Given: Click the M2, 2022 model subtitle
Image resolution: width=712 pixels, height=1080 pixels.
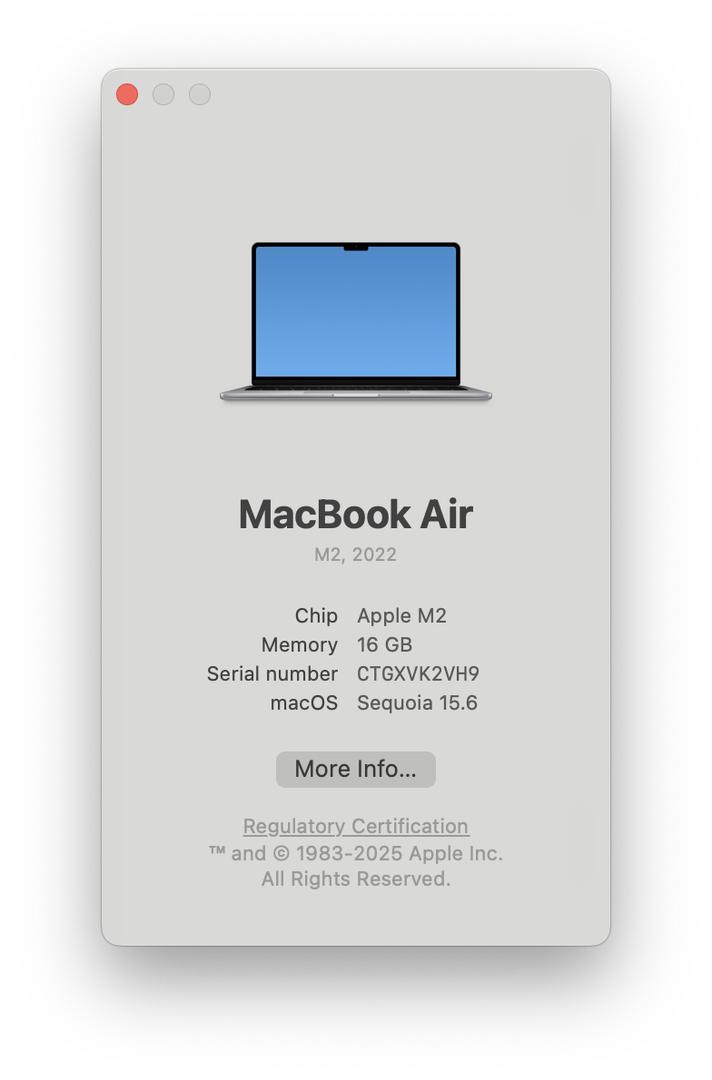Looking at the screenshot, I should click(x=355, y=554).
